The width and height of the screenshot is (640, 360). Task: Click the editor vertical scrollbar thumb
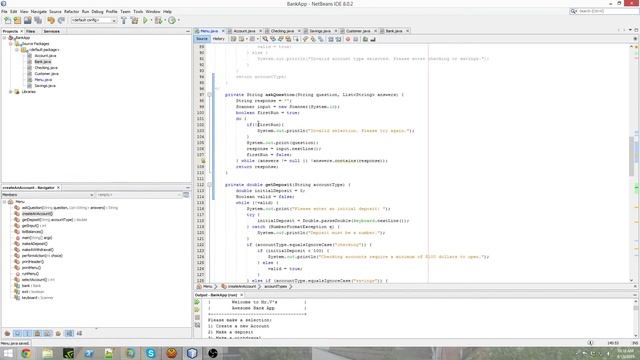click(x=632, y=155)
